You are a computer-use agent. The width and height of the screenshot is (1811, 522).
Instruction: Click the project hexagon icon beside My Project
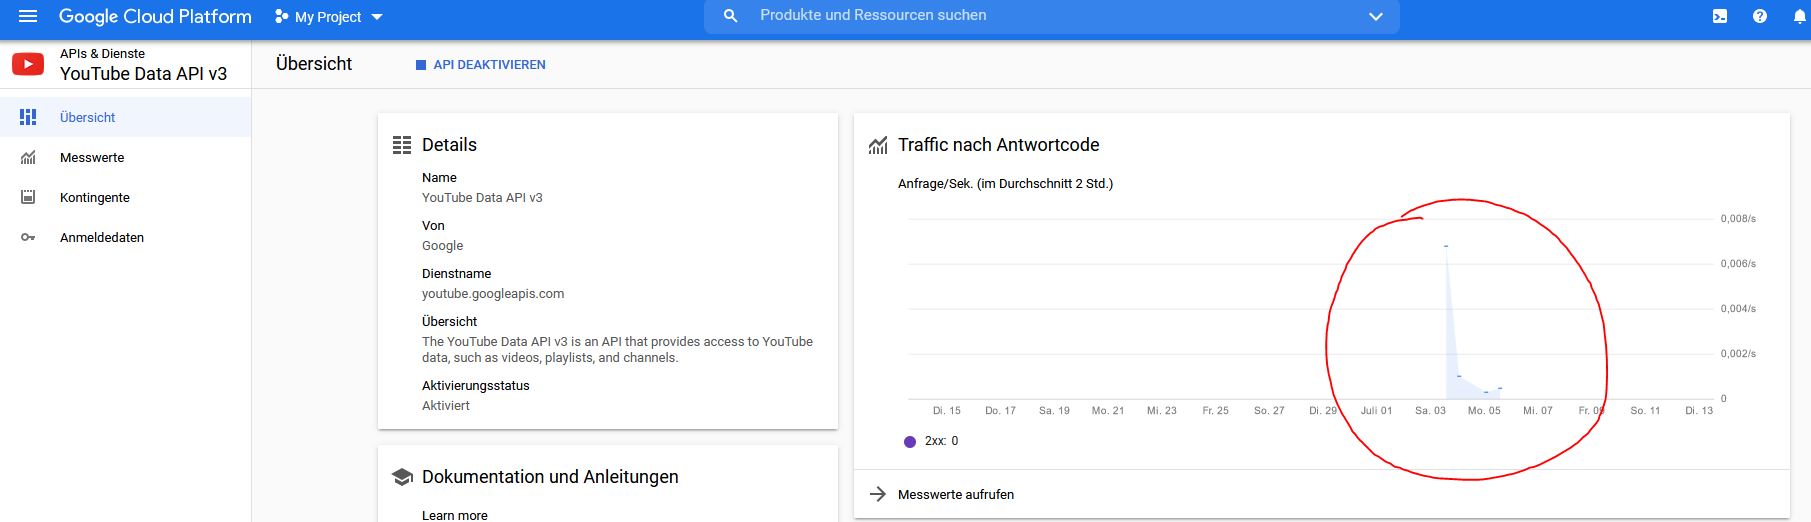(x=282, y=17)
